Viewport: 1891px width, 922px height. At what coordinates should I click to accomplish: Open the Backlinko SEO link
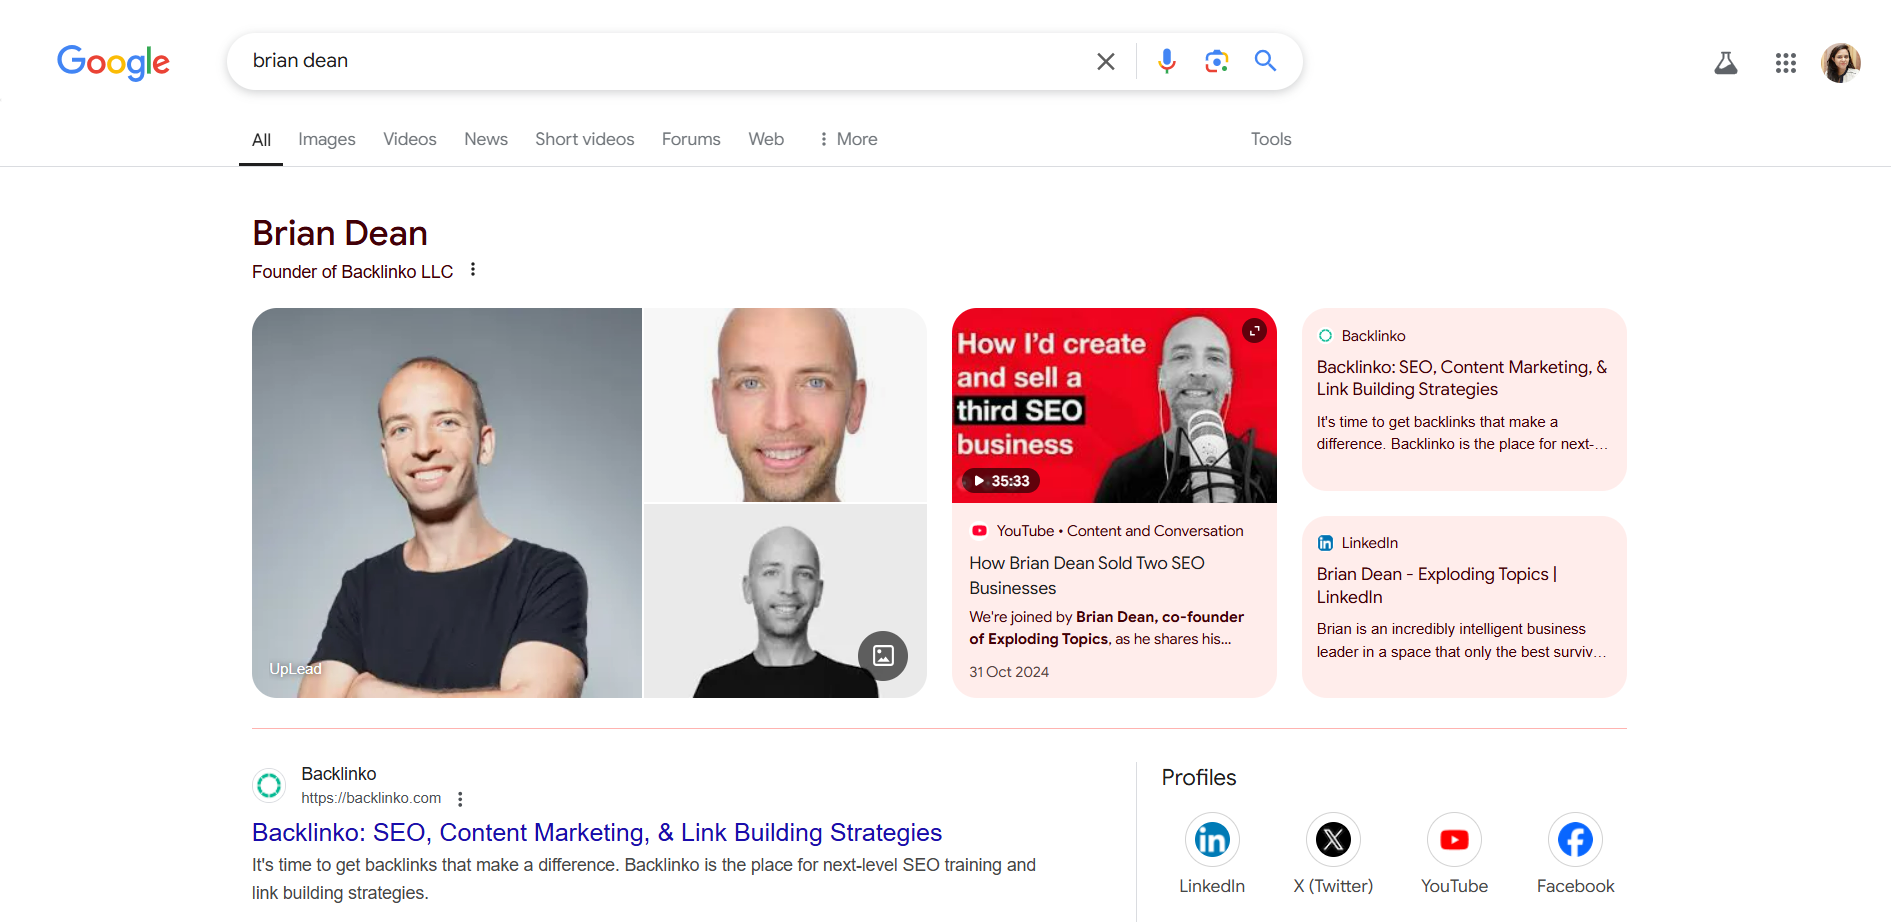[x=597, y=832]
